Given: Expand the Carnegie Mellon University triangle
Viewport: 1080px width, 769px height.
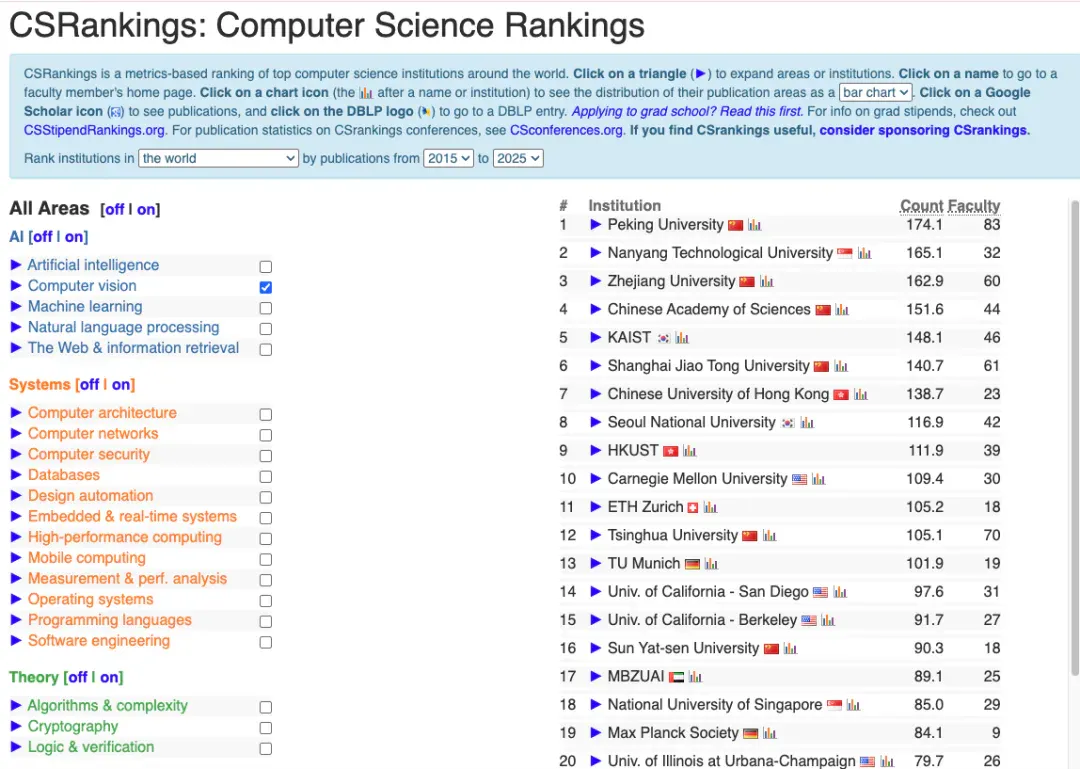Looking at the screenshot, I should point(596,479).
